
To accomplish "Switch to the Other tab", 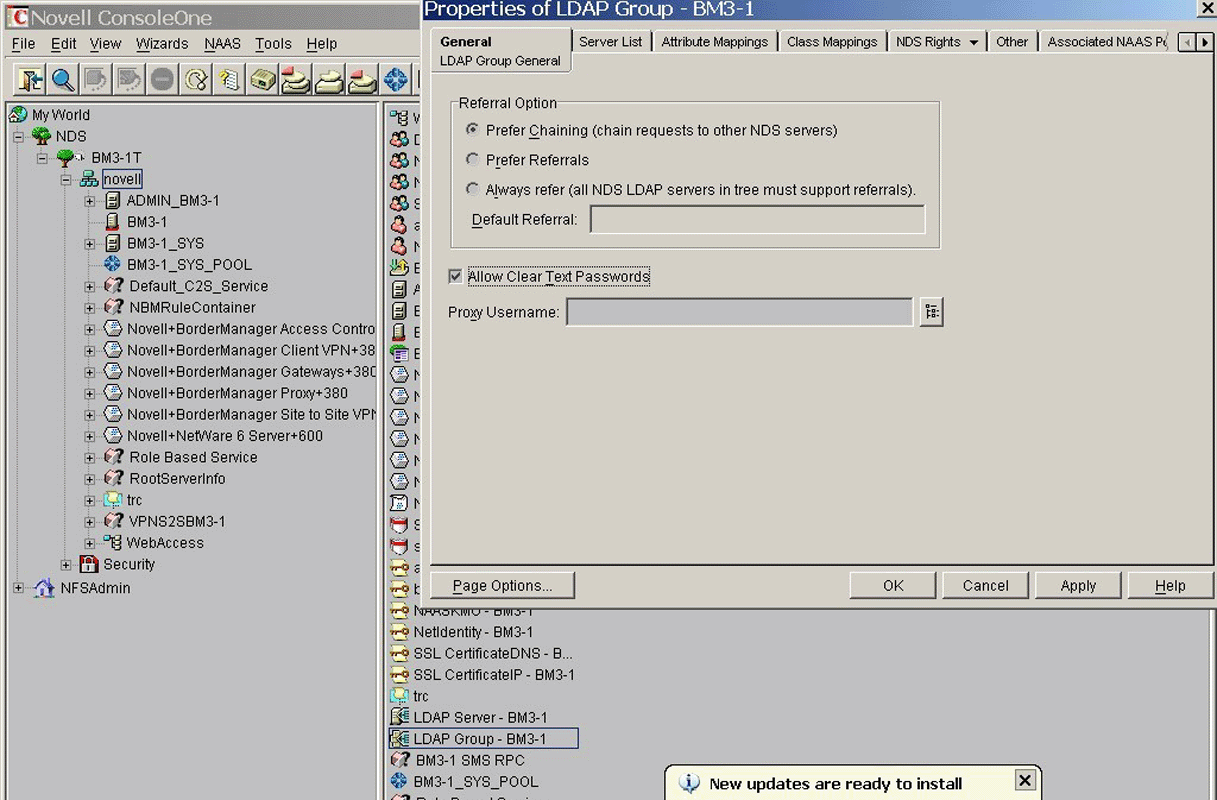I will click(x=1012, y=41).
